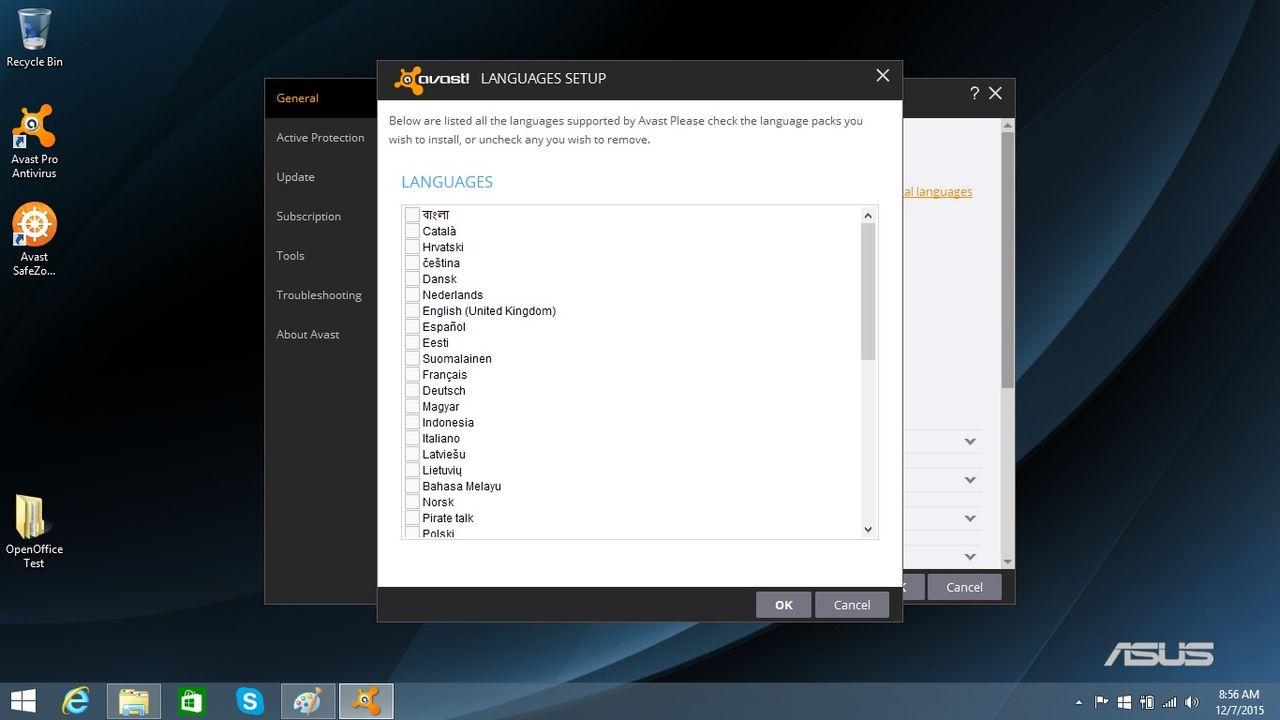1280x720 pixels.
Task: Click the help question mark in Avast settings
Action: pyautogui.click(x=974, y=93)
